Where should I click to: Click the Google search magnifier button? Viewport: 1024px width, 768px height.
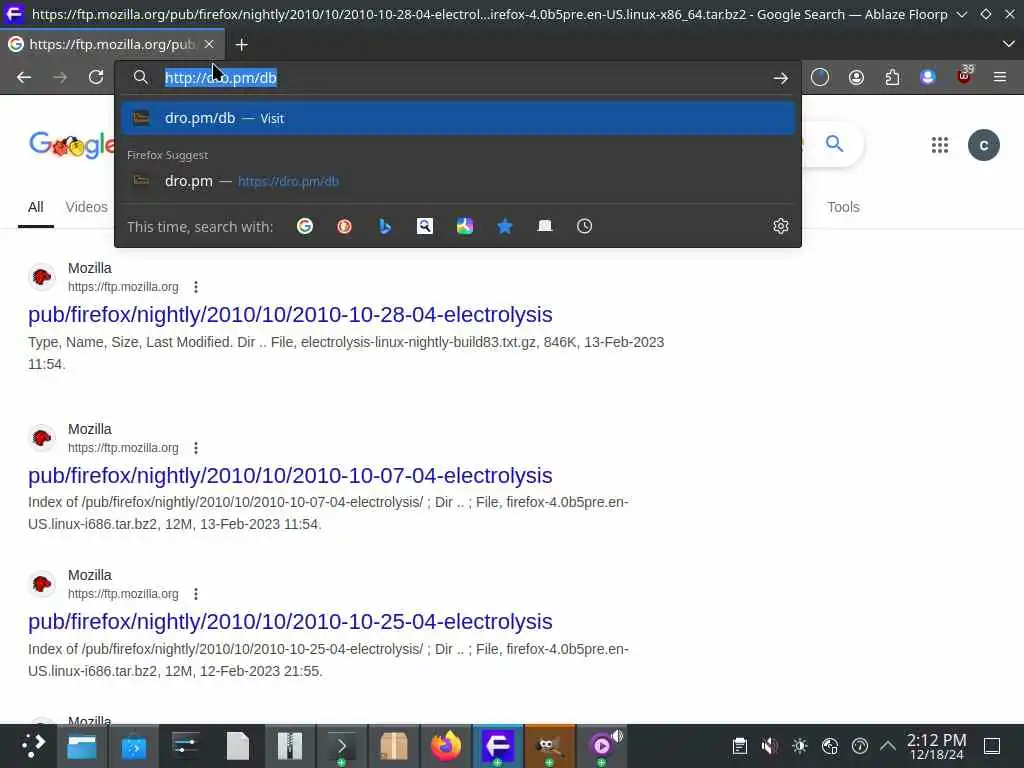(x=834, y=144)
